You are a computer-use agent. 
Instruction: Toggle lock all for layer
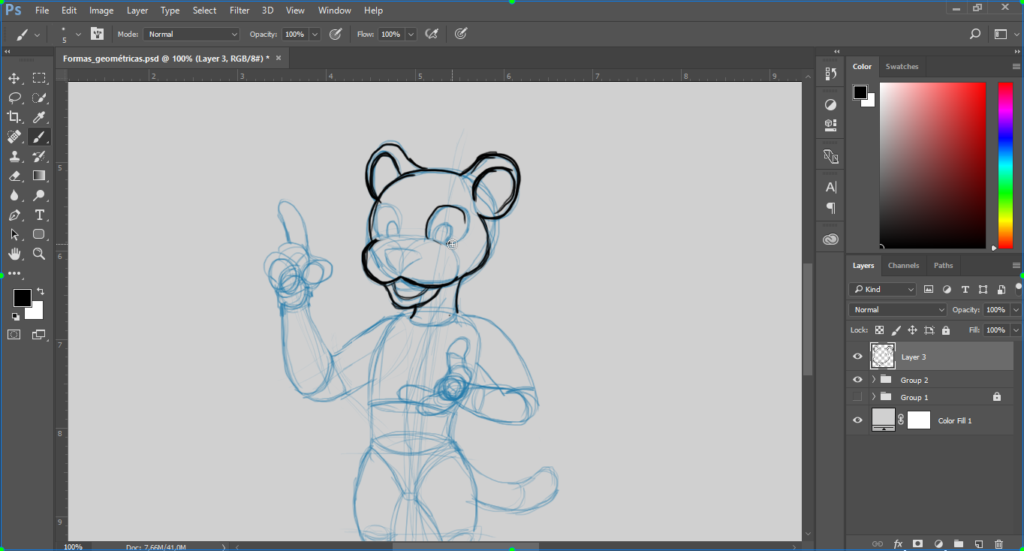point(946,330)
